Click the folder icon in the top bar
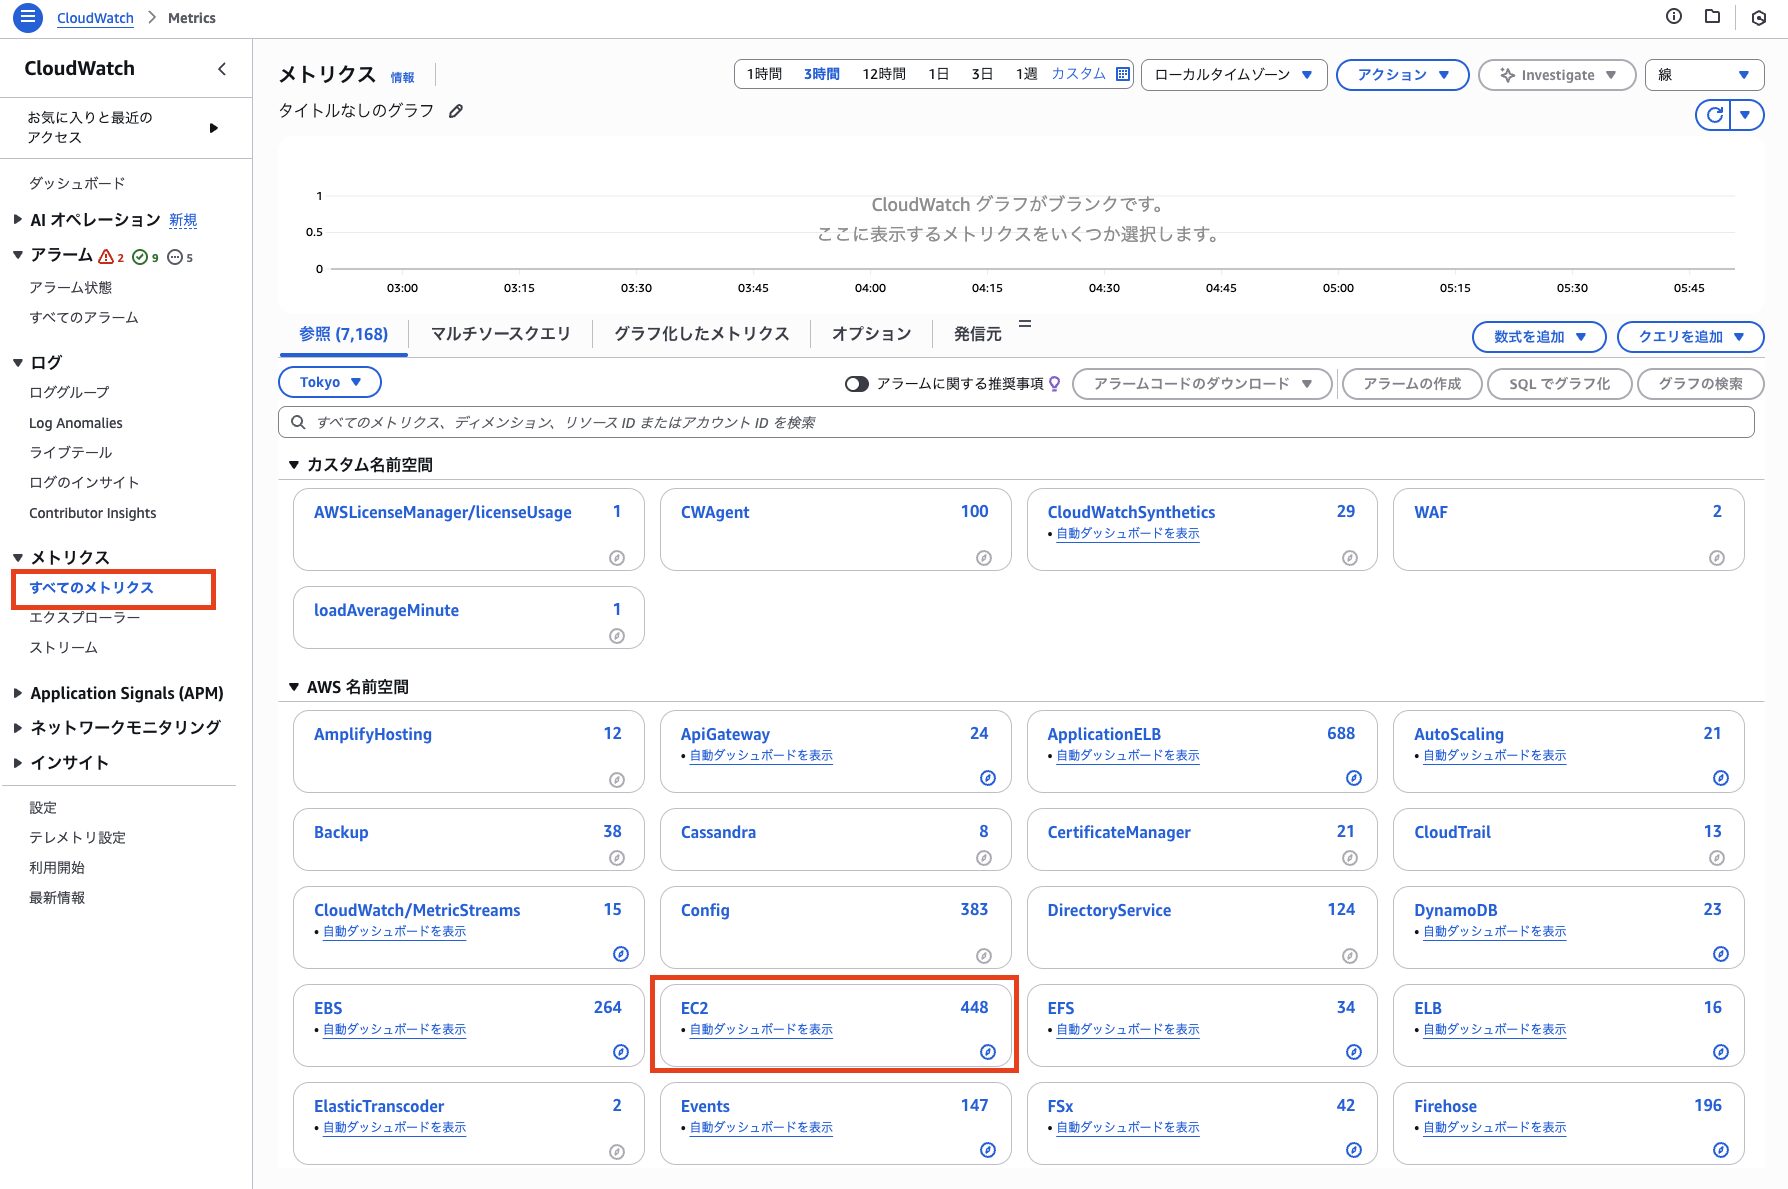Screen dimensions: 1788x1189 (1713, 16)
